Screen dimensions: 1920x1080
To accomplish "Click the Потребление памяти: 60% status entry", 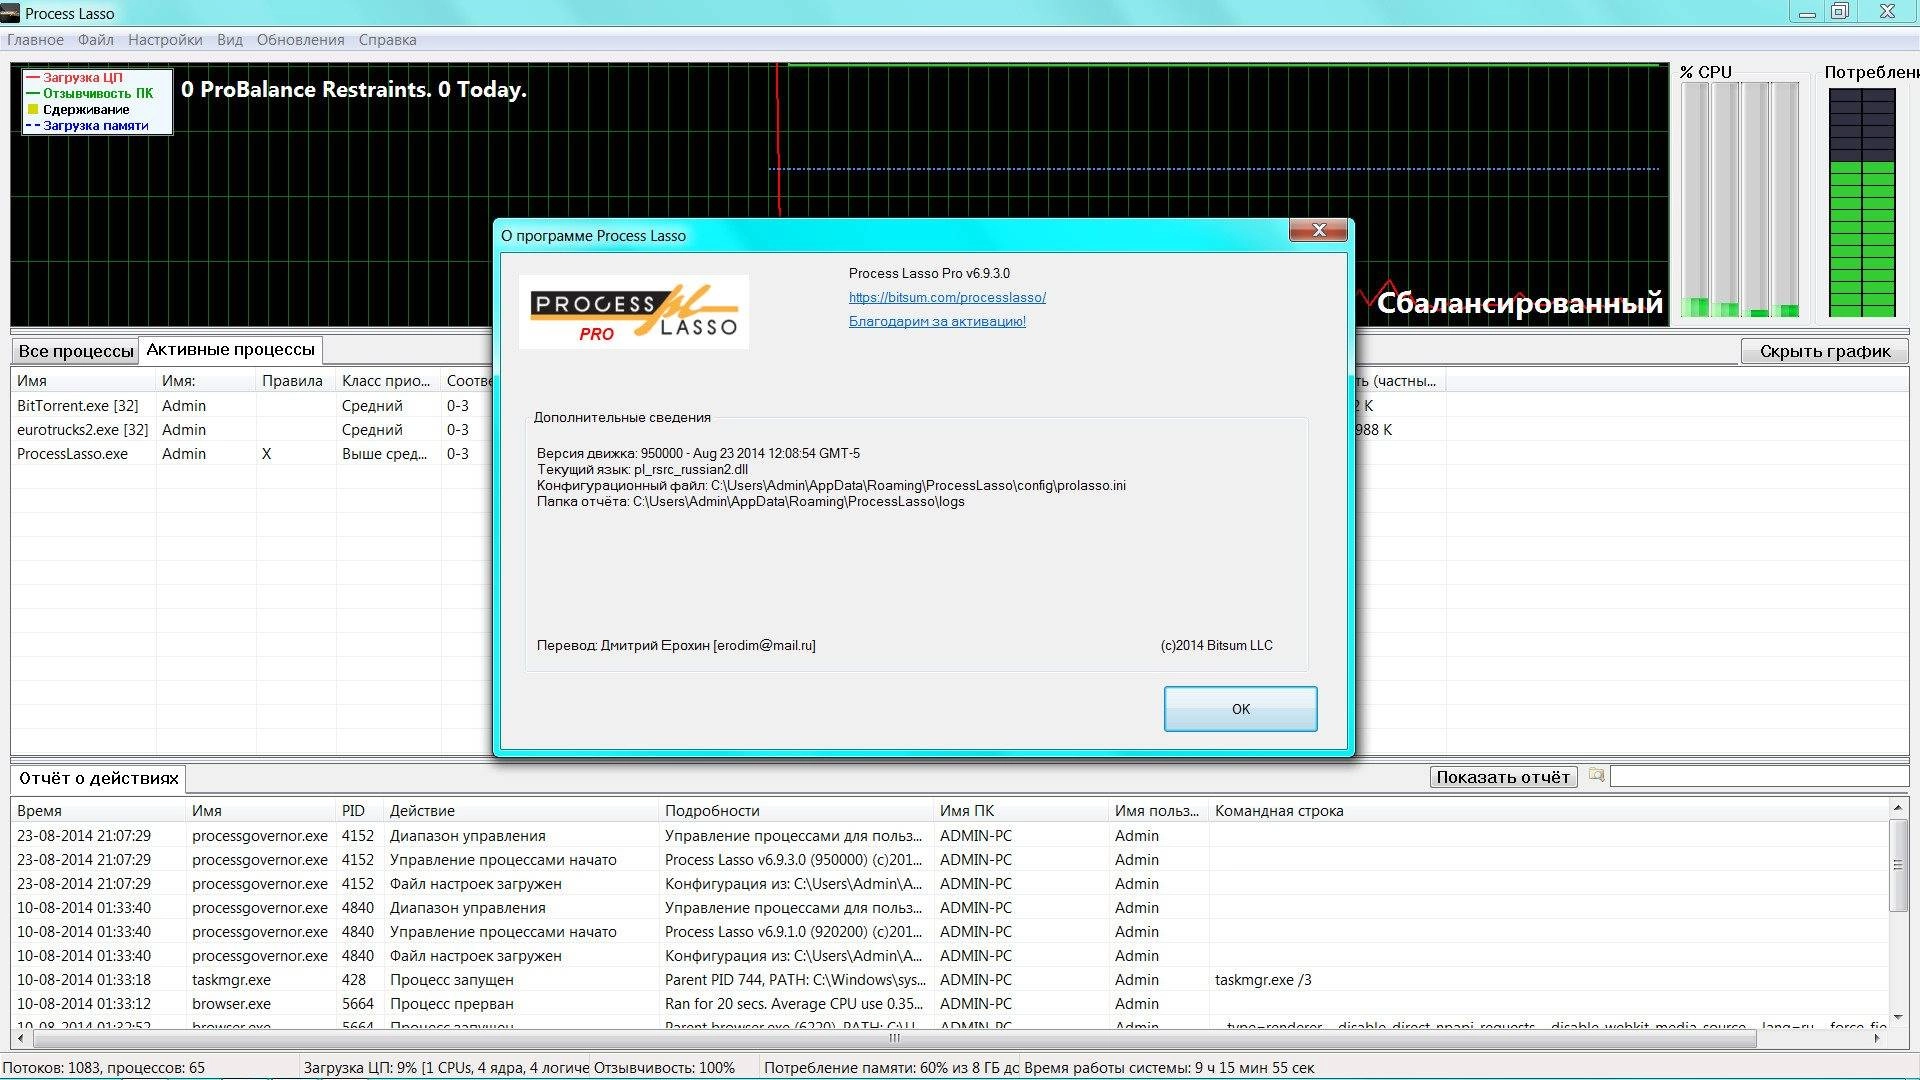I will click(x=891, y=1068).
